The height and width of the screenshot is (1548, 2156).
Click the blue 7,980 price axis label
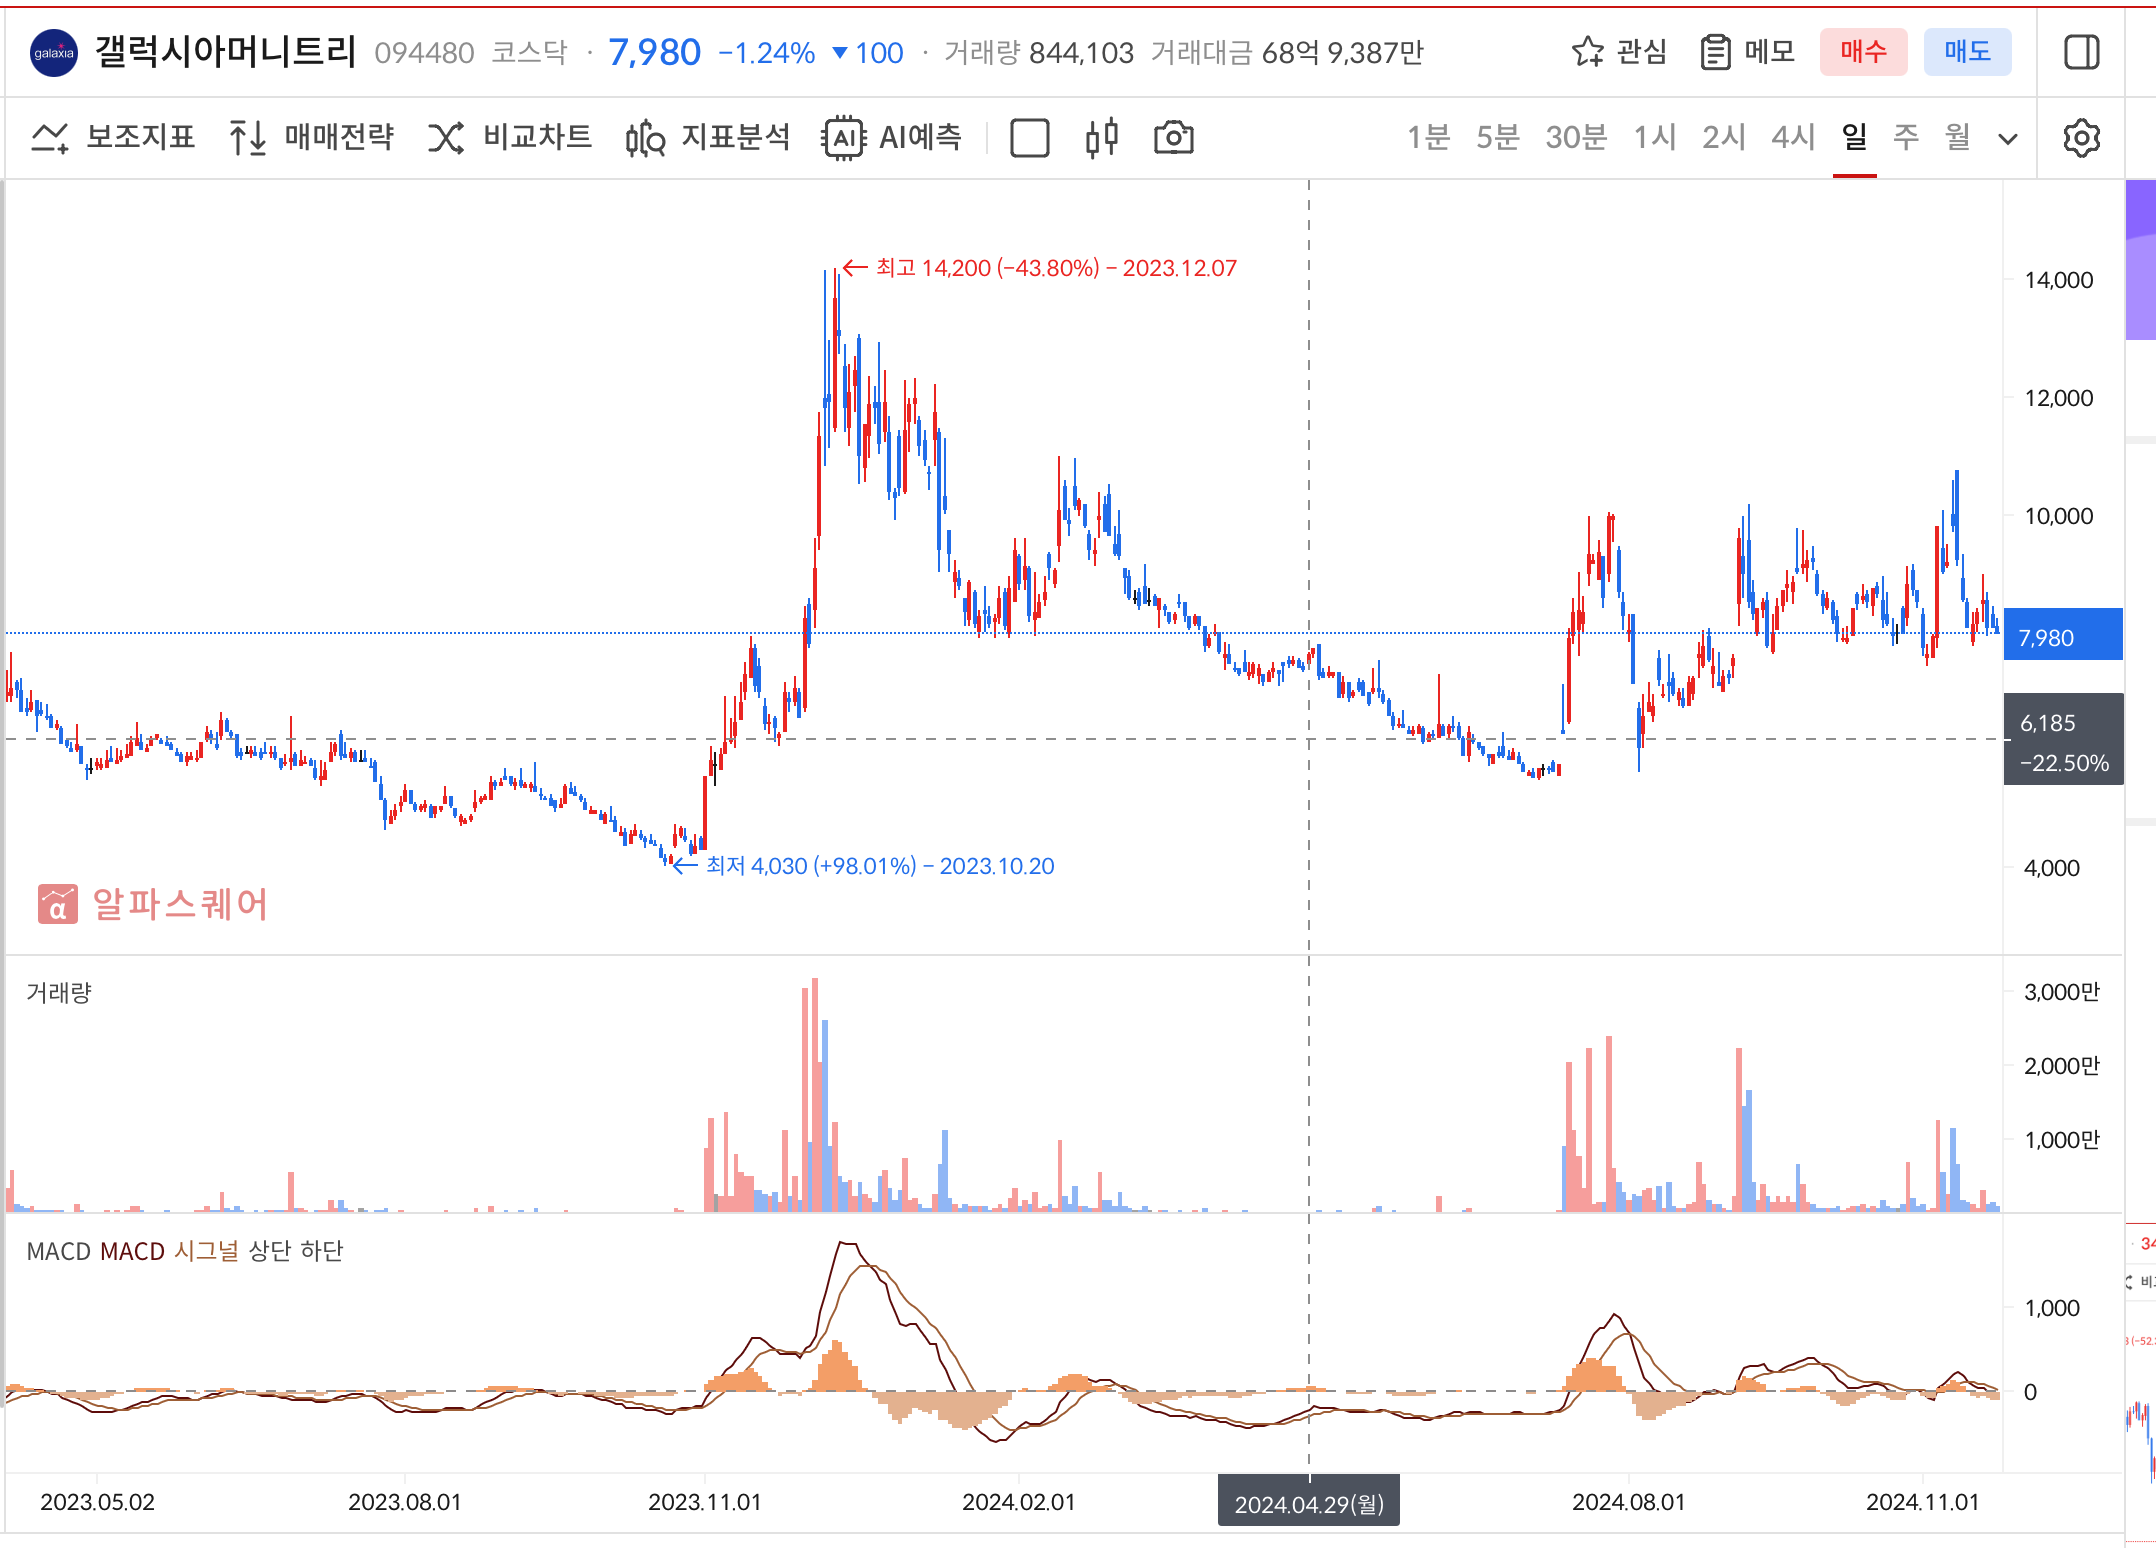point(2063,634)
